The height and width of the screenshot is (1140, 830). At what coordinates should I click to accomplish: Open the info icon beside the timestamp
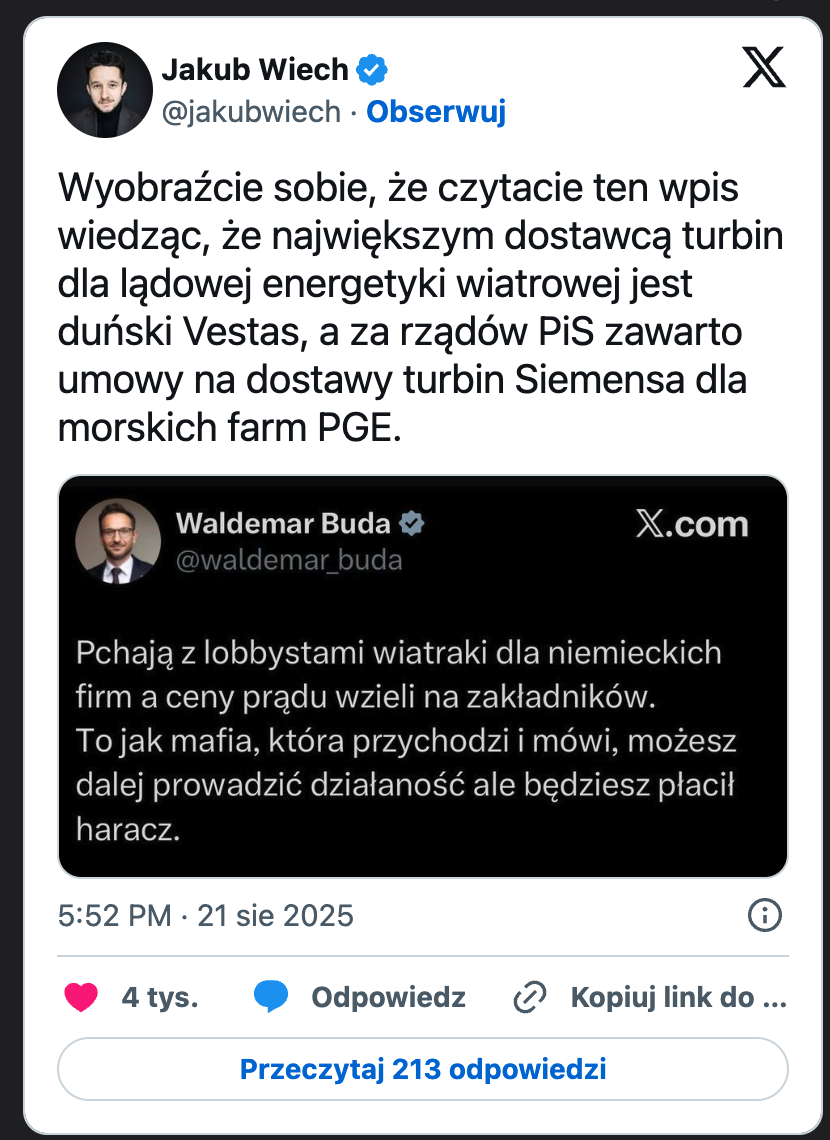(x=765, y=915)
